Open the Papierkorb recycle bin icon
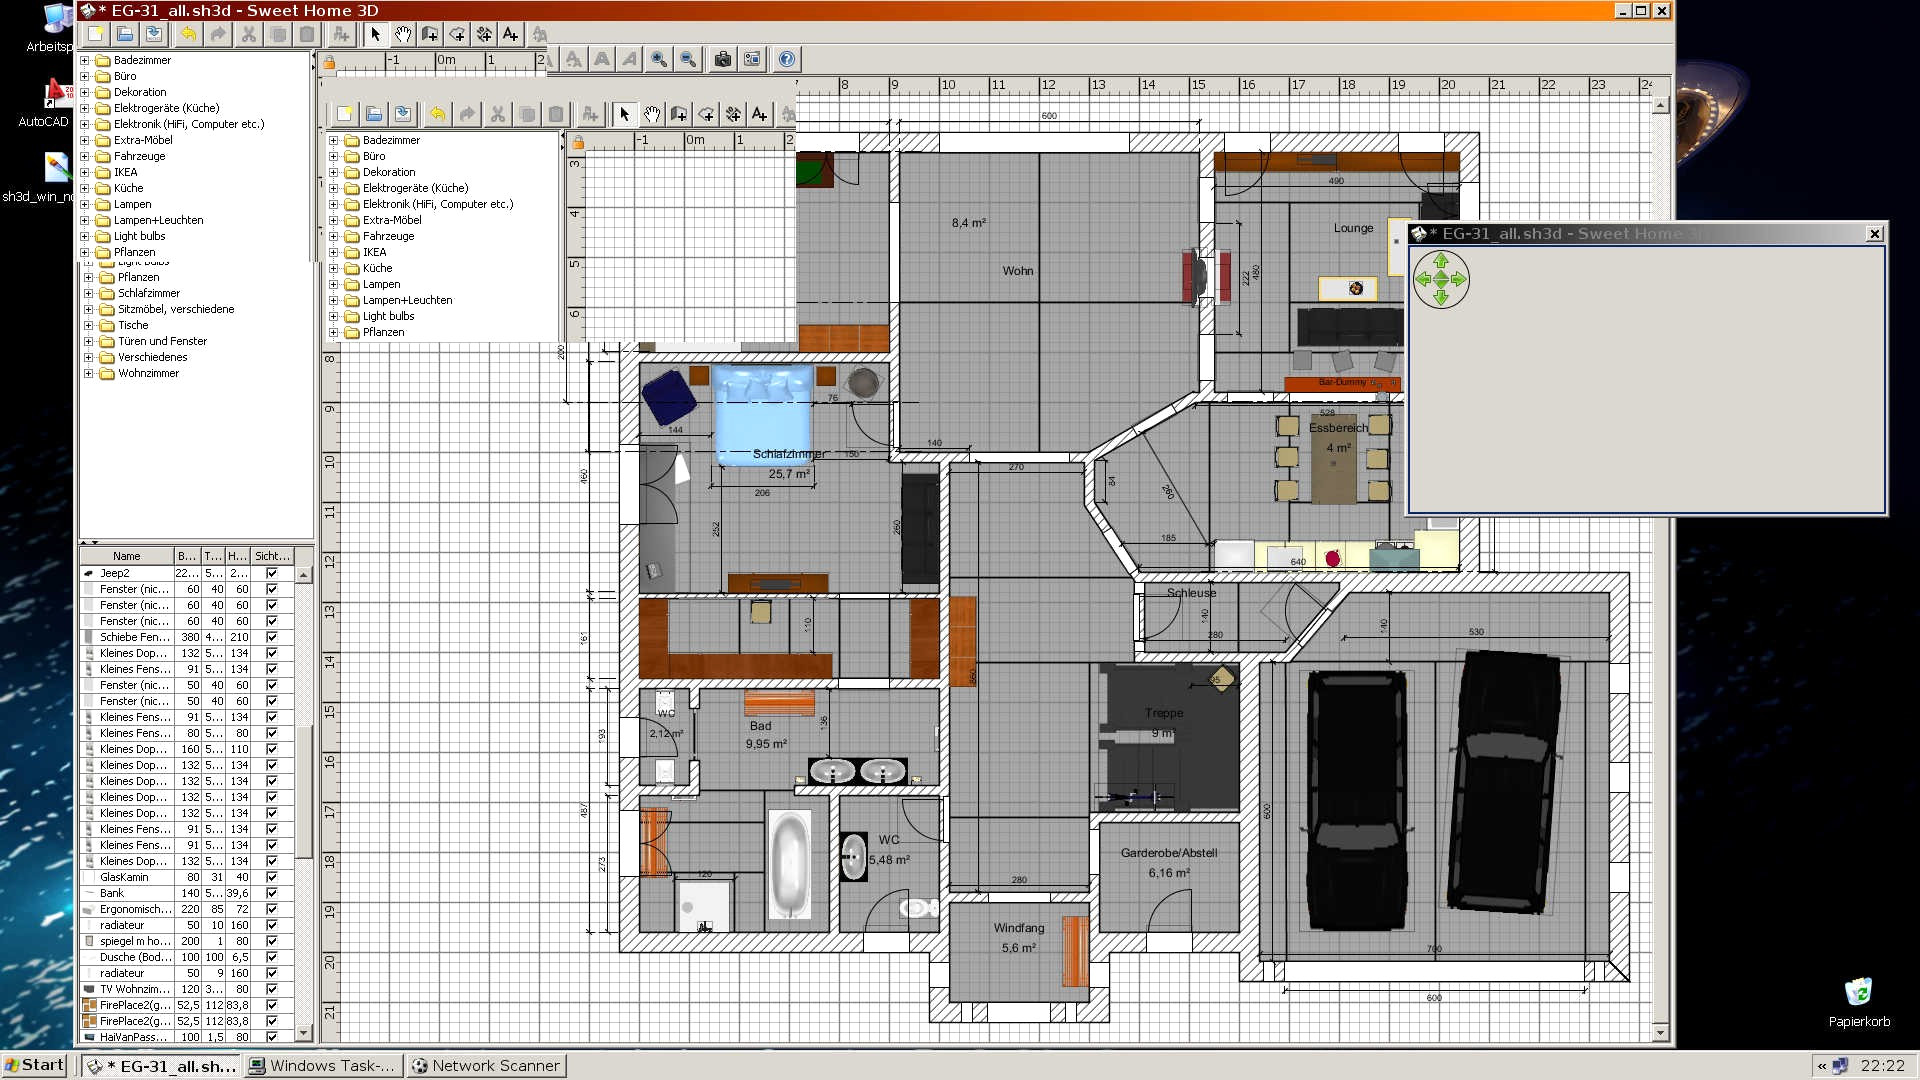This screenshot has width=1920, height=1080. pyautogui.click(x=1859, y=1000)
